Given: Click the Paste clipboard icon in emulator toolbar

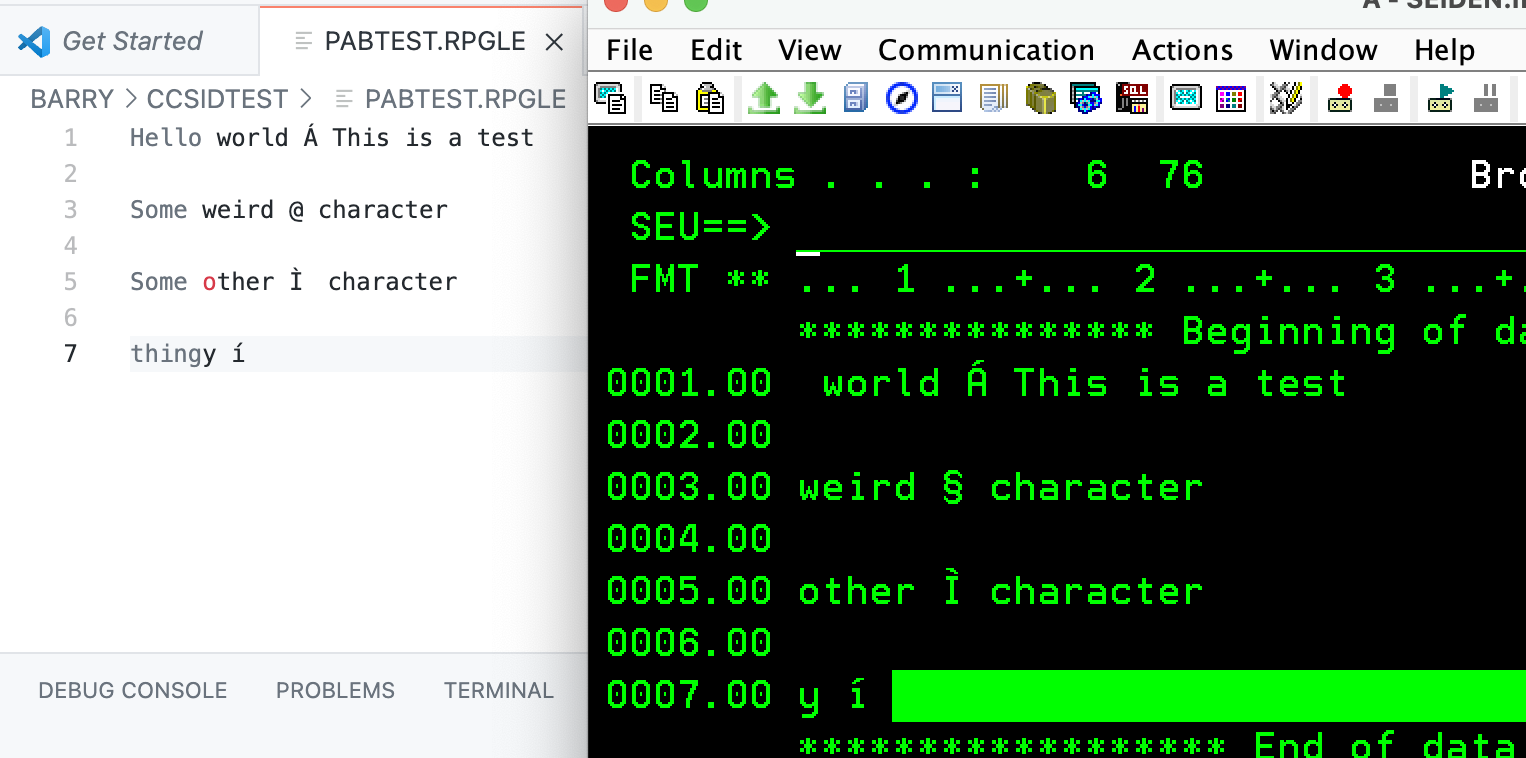Looking at the screenshot, I should 709,98.
